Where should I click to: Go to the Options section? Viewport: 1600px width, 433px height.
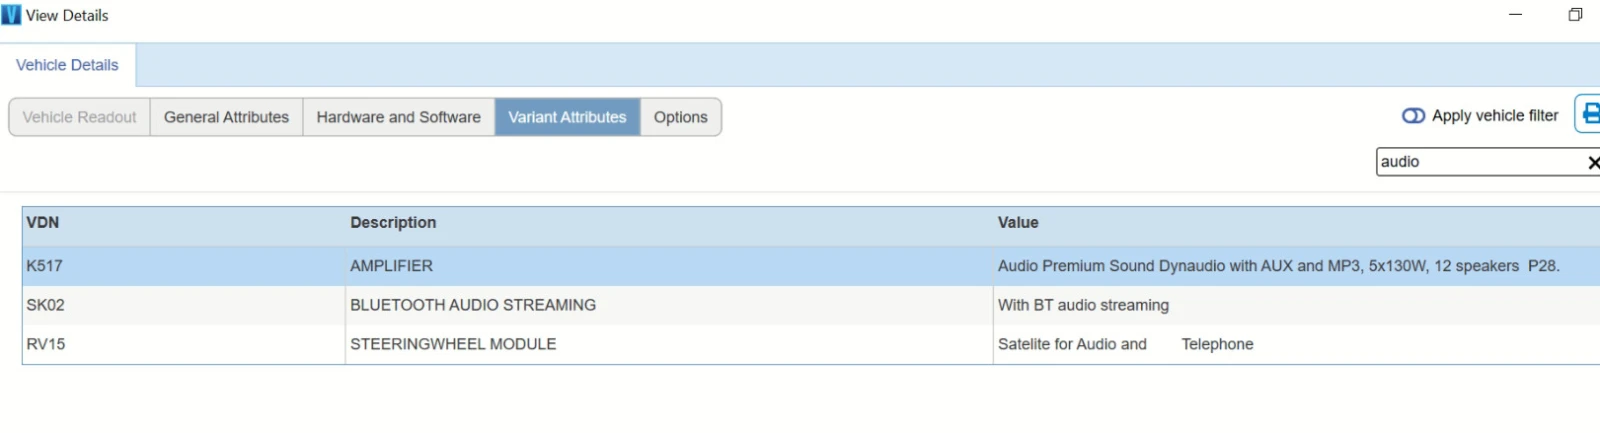click(x=680, y=117)
